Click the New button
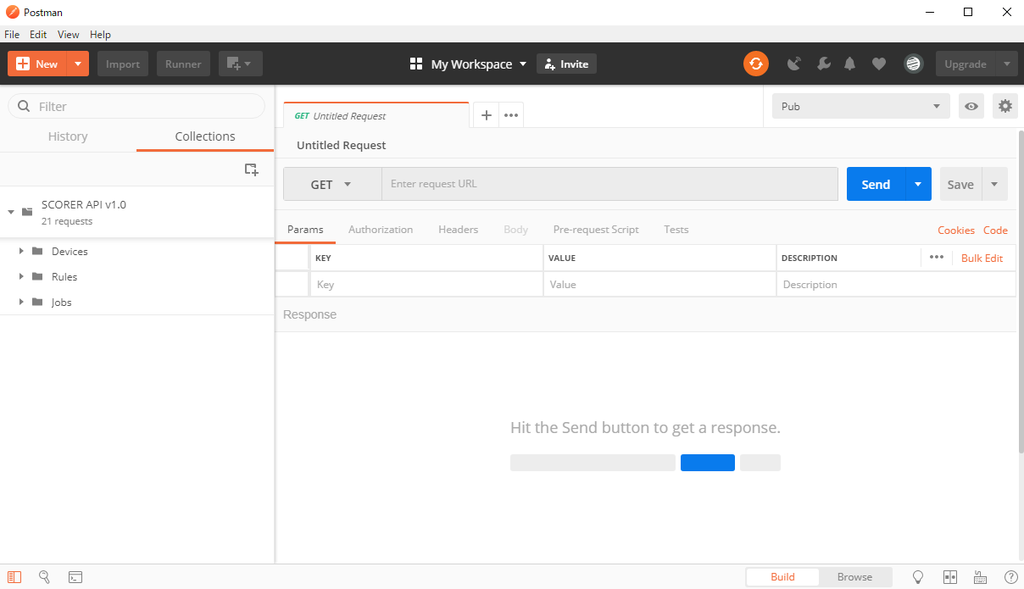 pyautogui.click(x=37, y=64)
